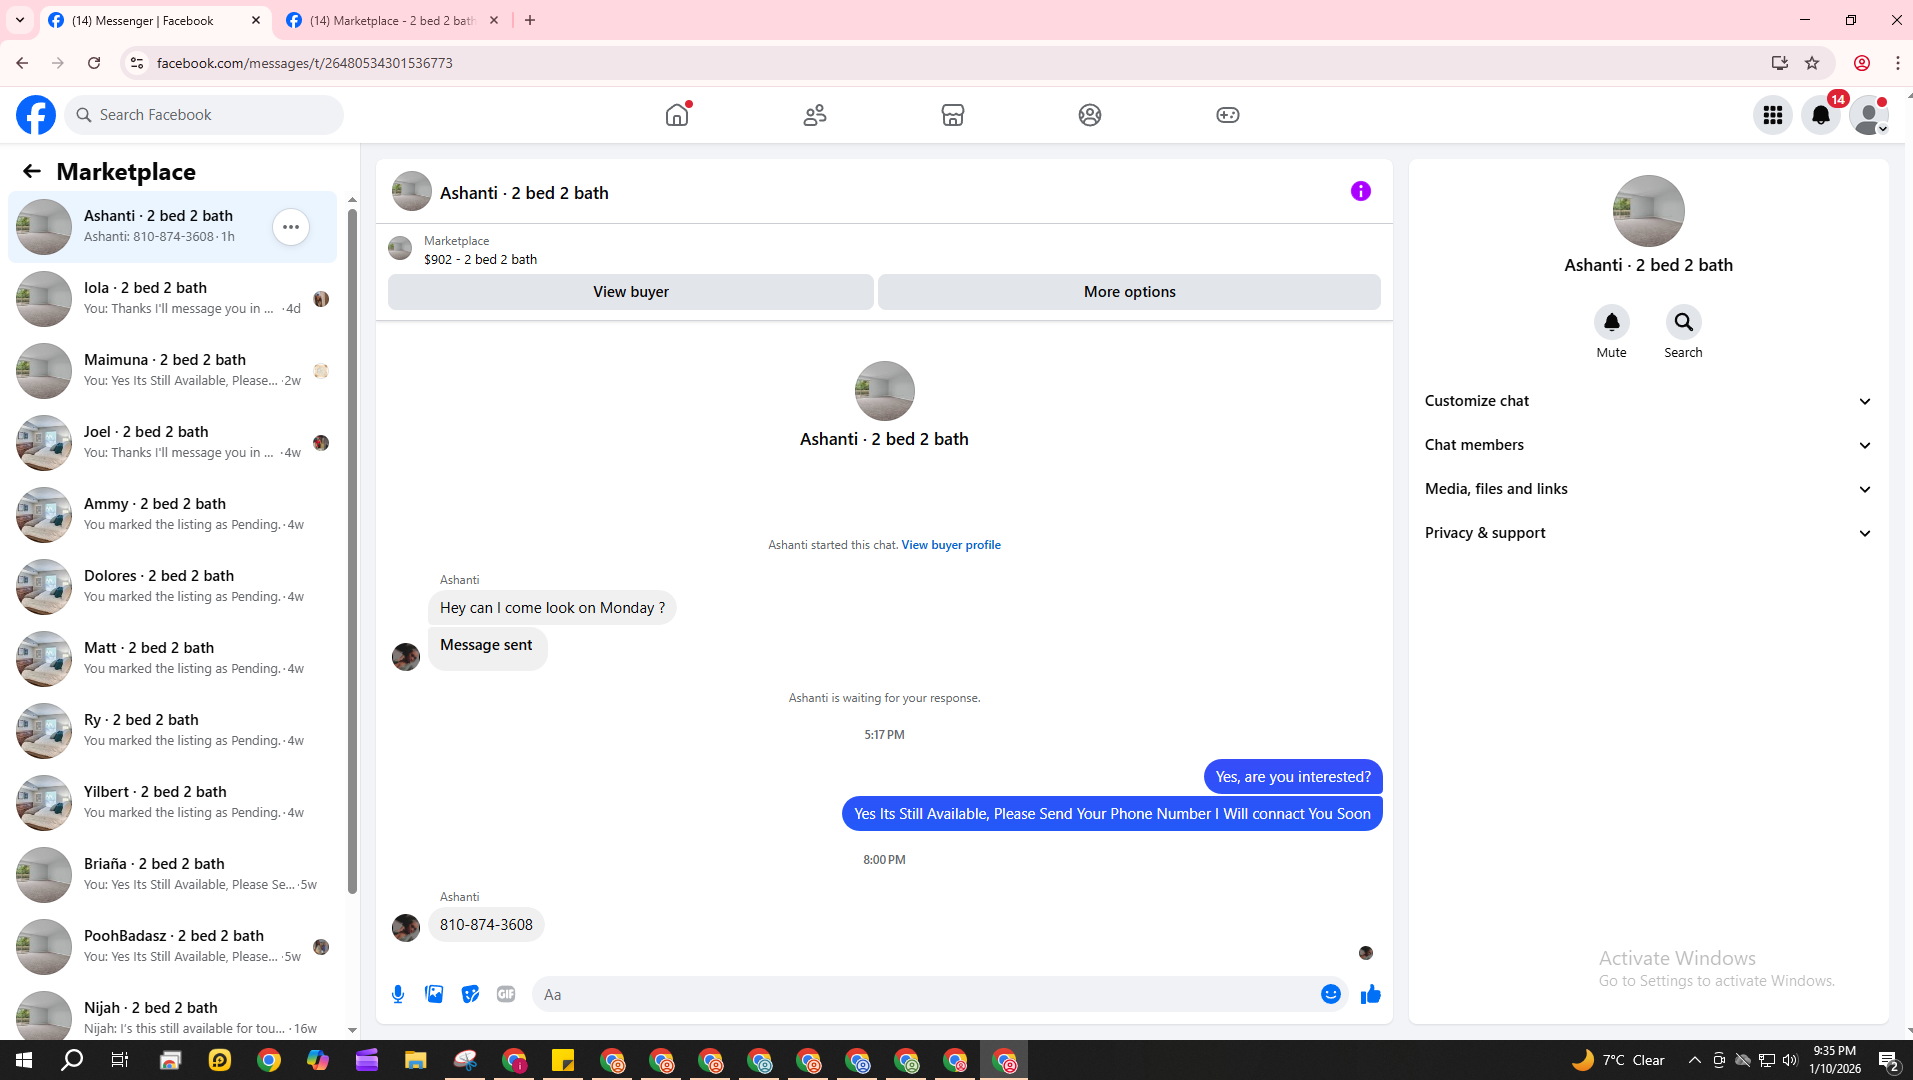
Task: Open Facebook home feed icon
Action: tap(677, 115)
